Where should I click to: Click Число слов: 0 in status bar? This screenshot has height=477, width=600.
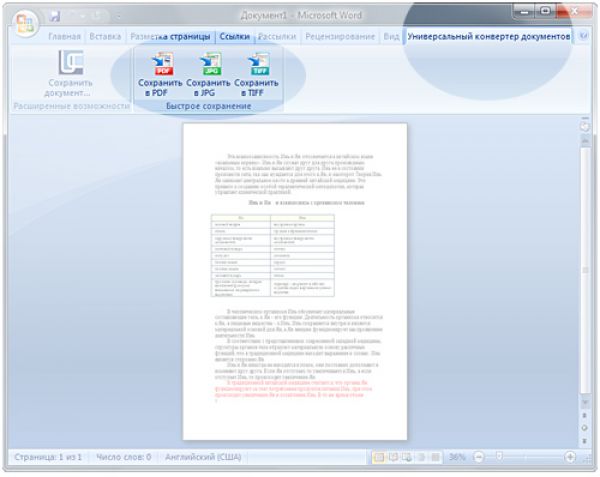tap(124, 457)
